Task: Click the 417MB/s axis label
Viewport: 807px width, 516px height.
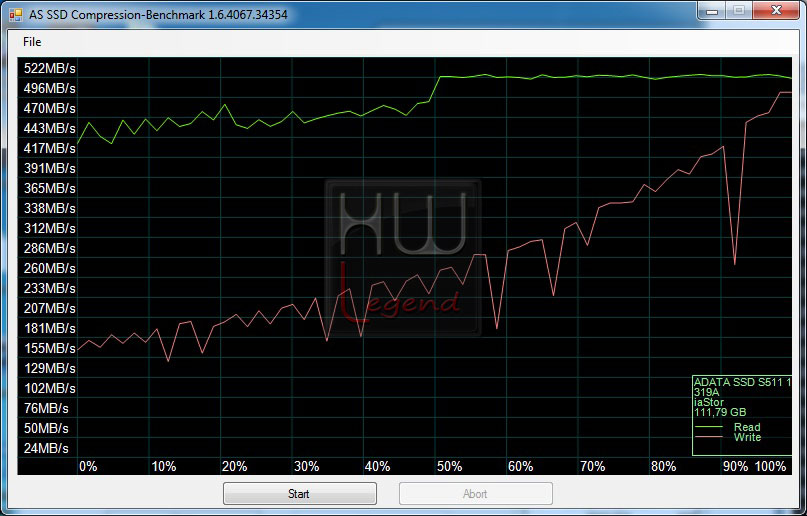Action: pyautogui.click(x=49, y=148)
